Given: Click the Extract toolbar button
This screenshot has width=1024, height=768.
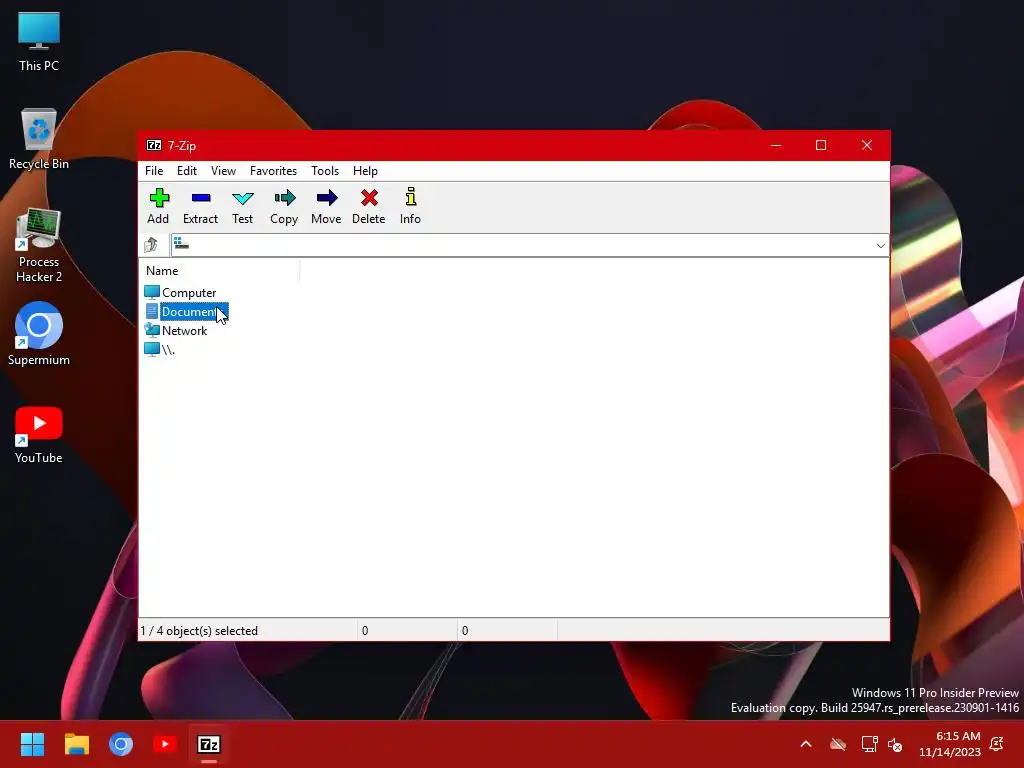Looking at the screenshot, I should tap(200, 206).
